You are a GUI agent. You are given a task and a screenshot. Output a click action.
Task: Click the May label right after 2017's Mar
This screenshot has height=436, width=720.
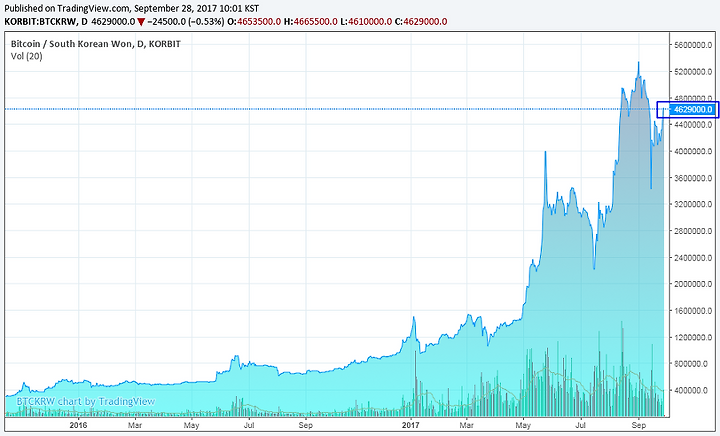pos(523,425)
